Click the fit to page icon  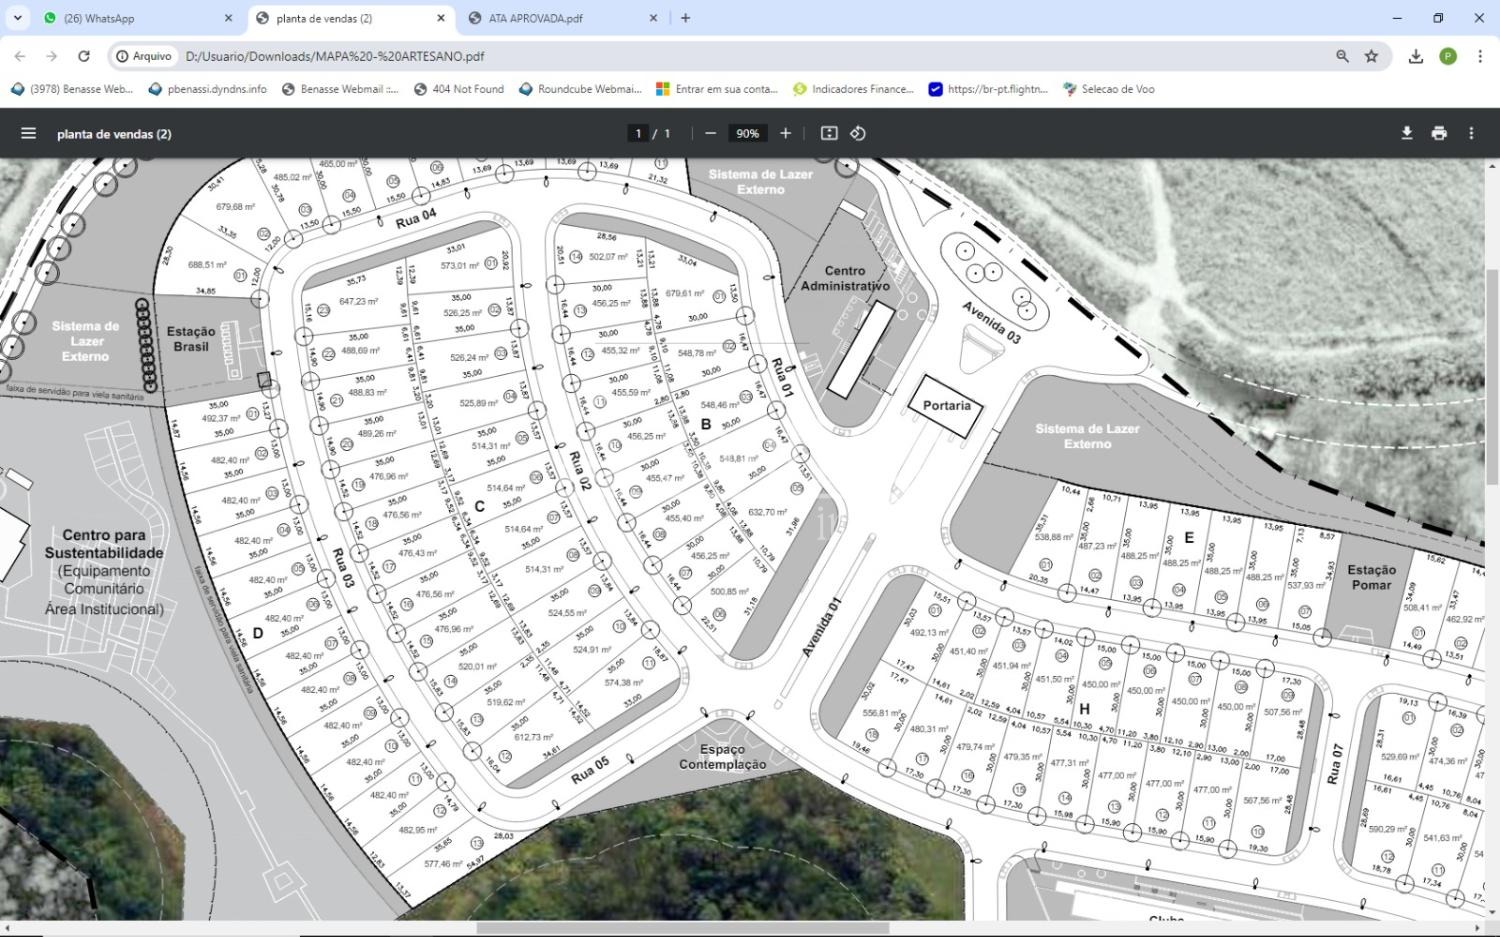point(829,133)
